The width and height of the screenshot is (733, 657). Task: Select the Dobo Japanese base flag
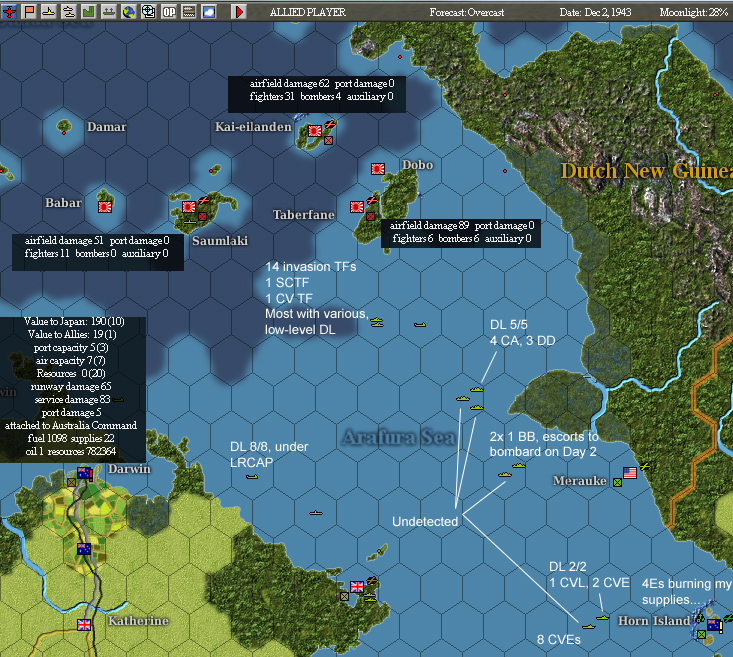coord(378,169)
